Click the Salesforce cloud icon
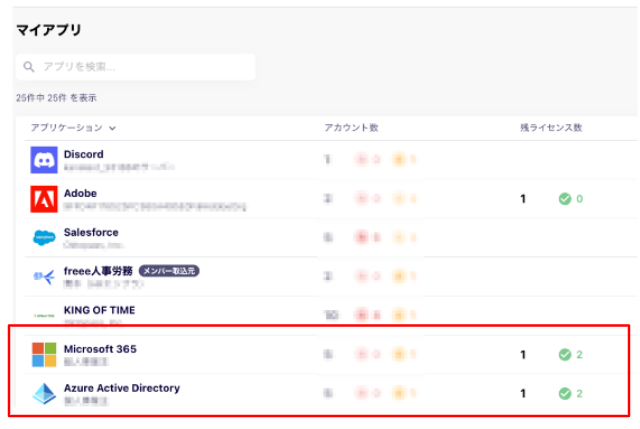 44,238
